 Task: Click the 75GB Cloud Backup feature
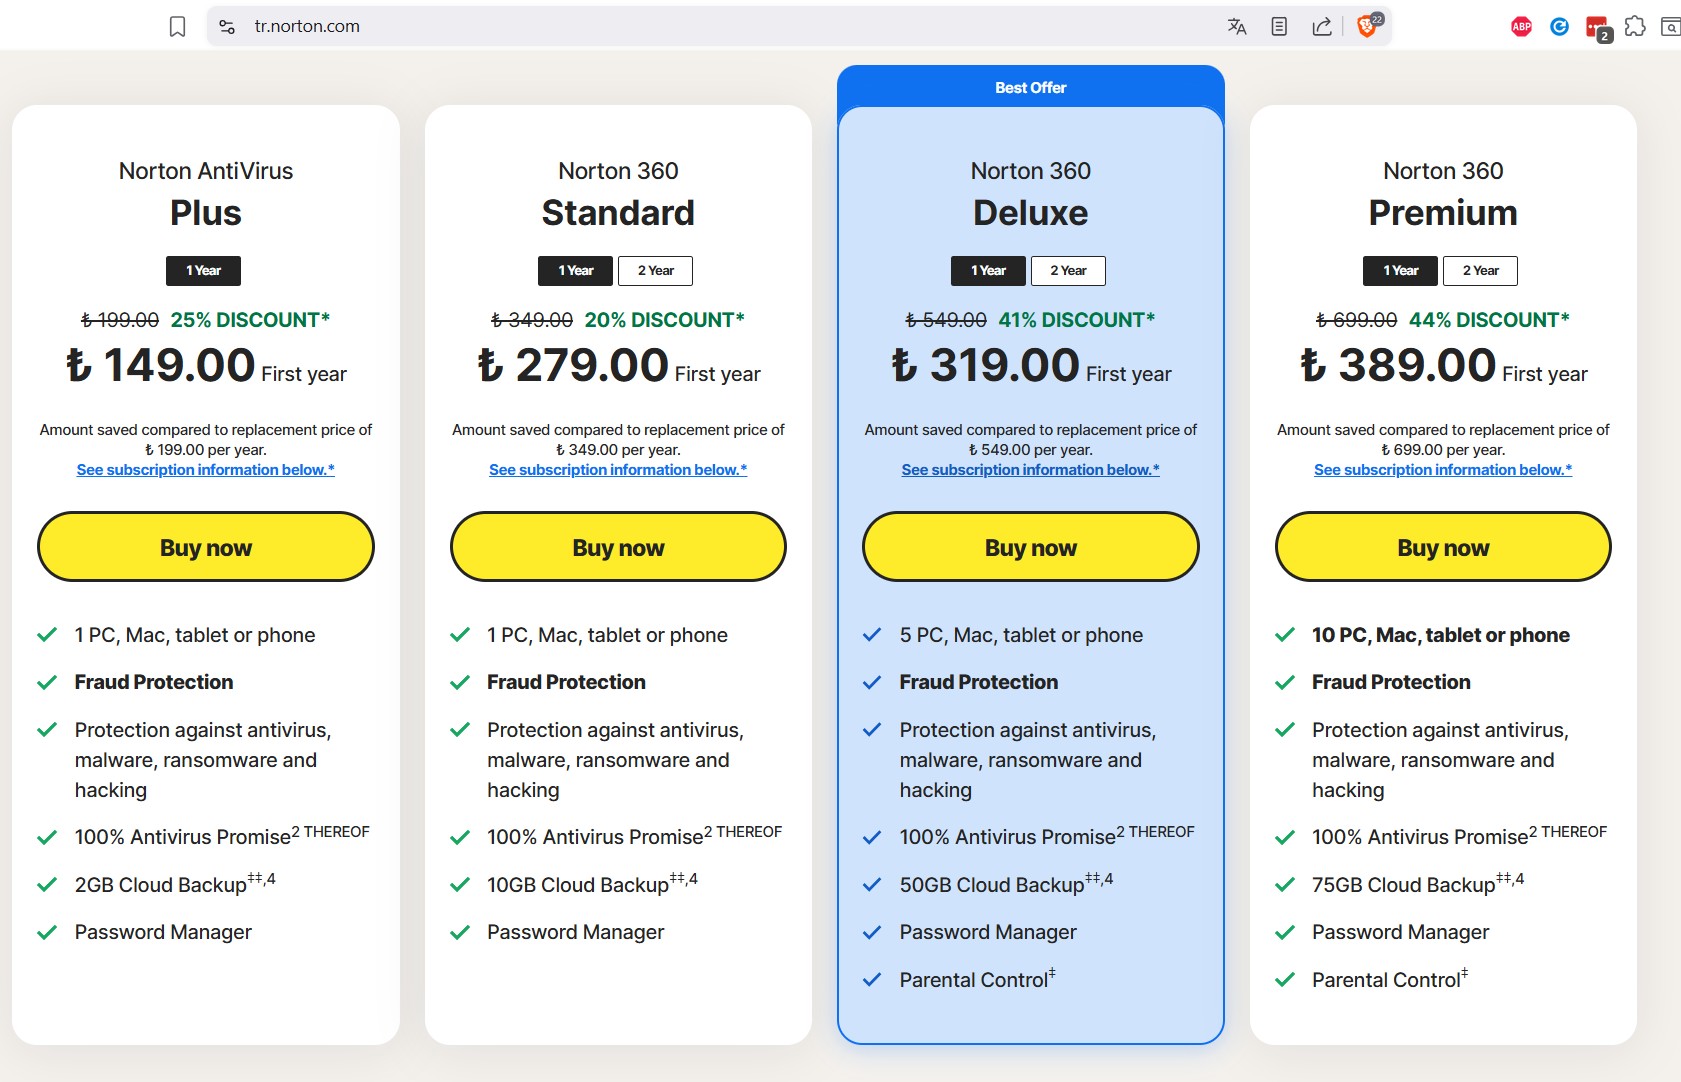[1418, 883]
